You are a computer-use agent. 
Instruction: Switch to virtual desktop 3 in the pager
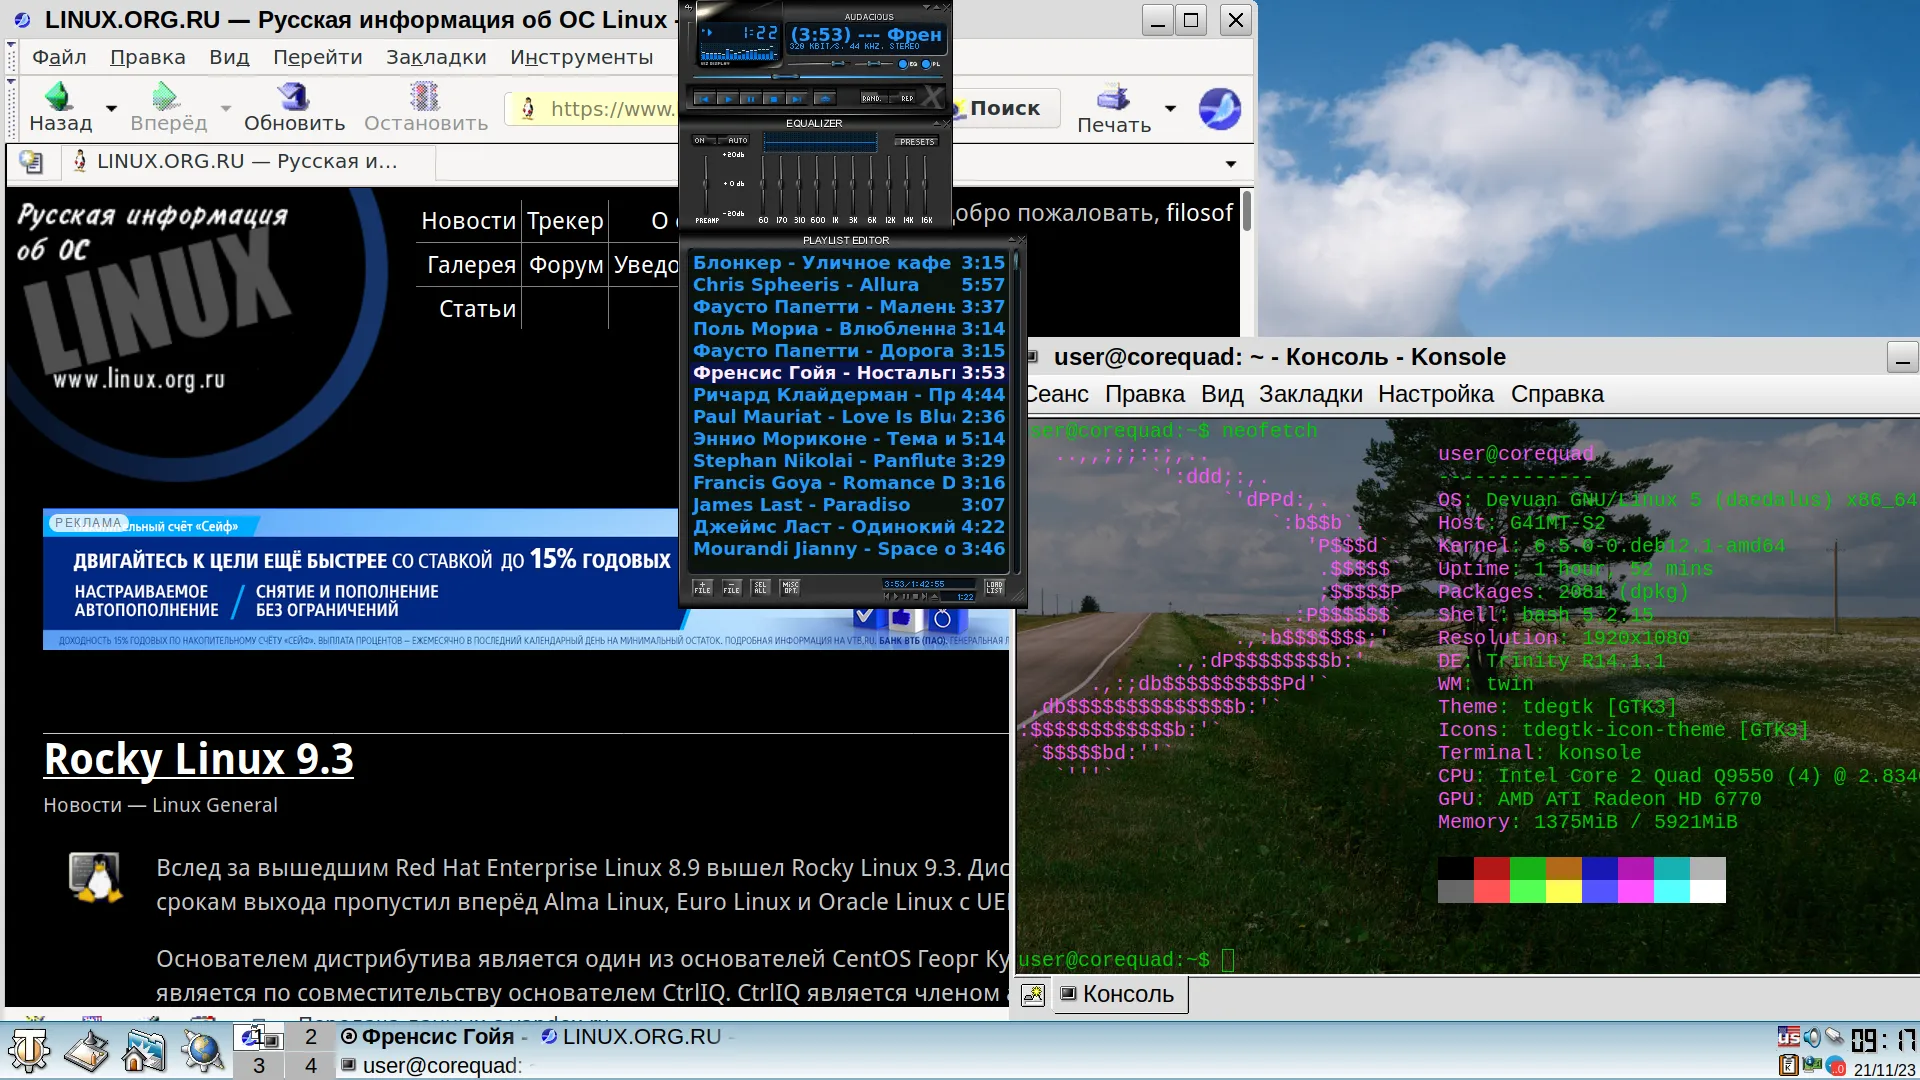click(x=259, y=1065)
